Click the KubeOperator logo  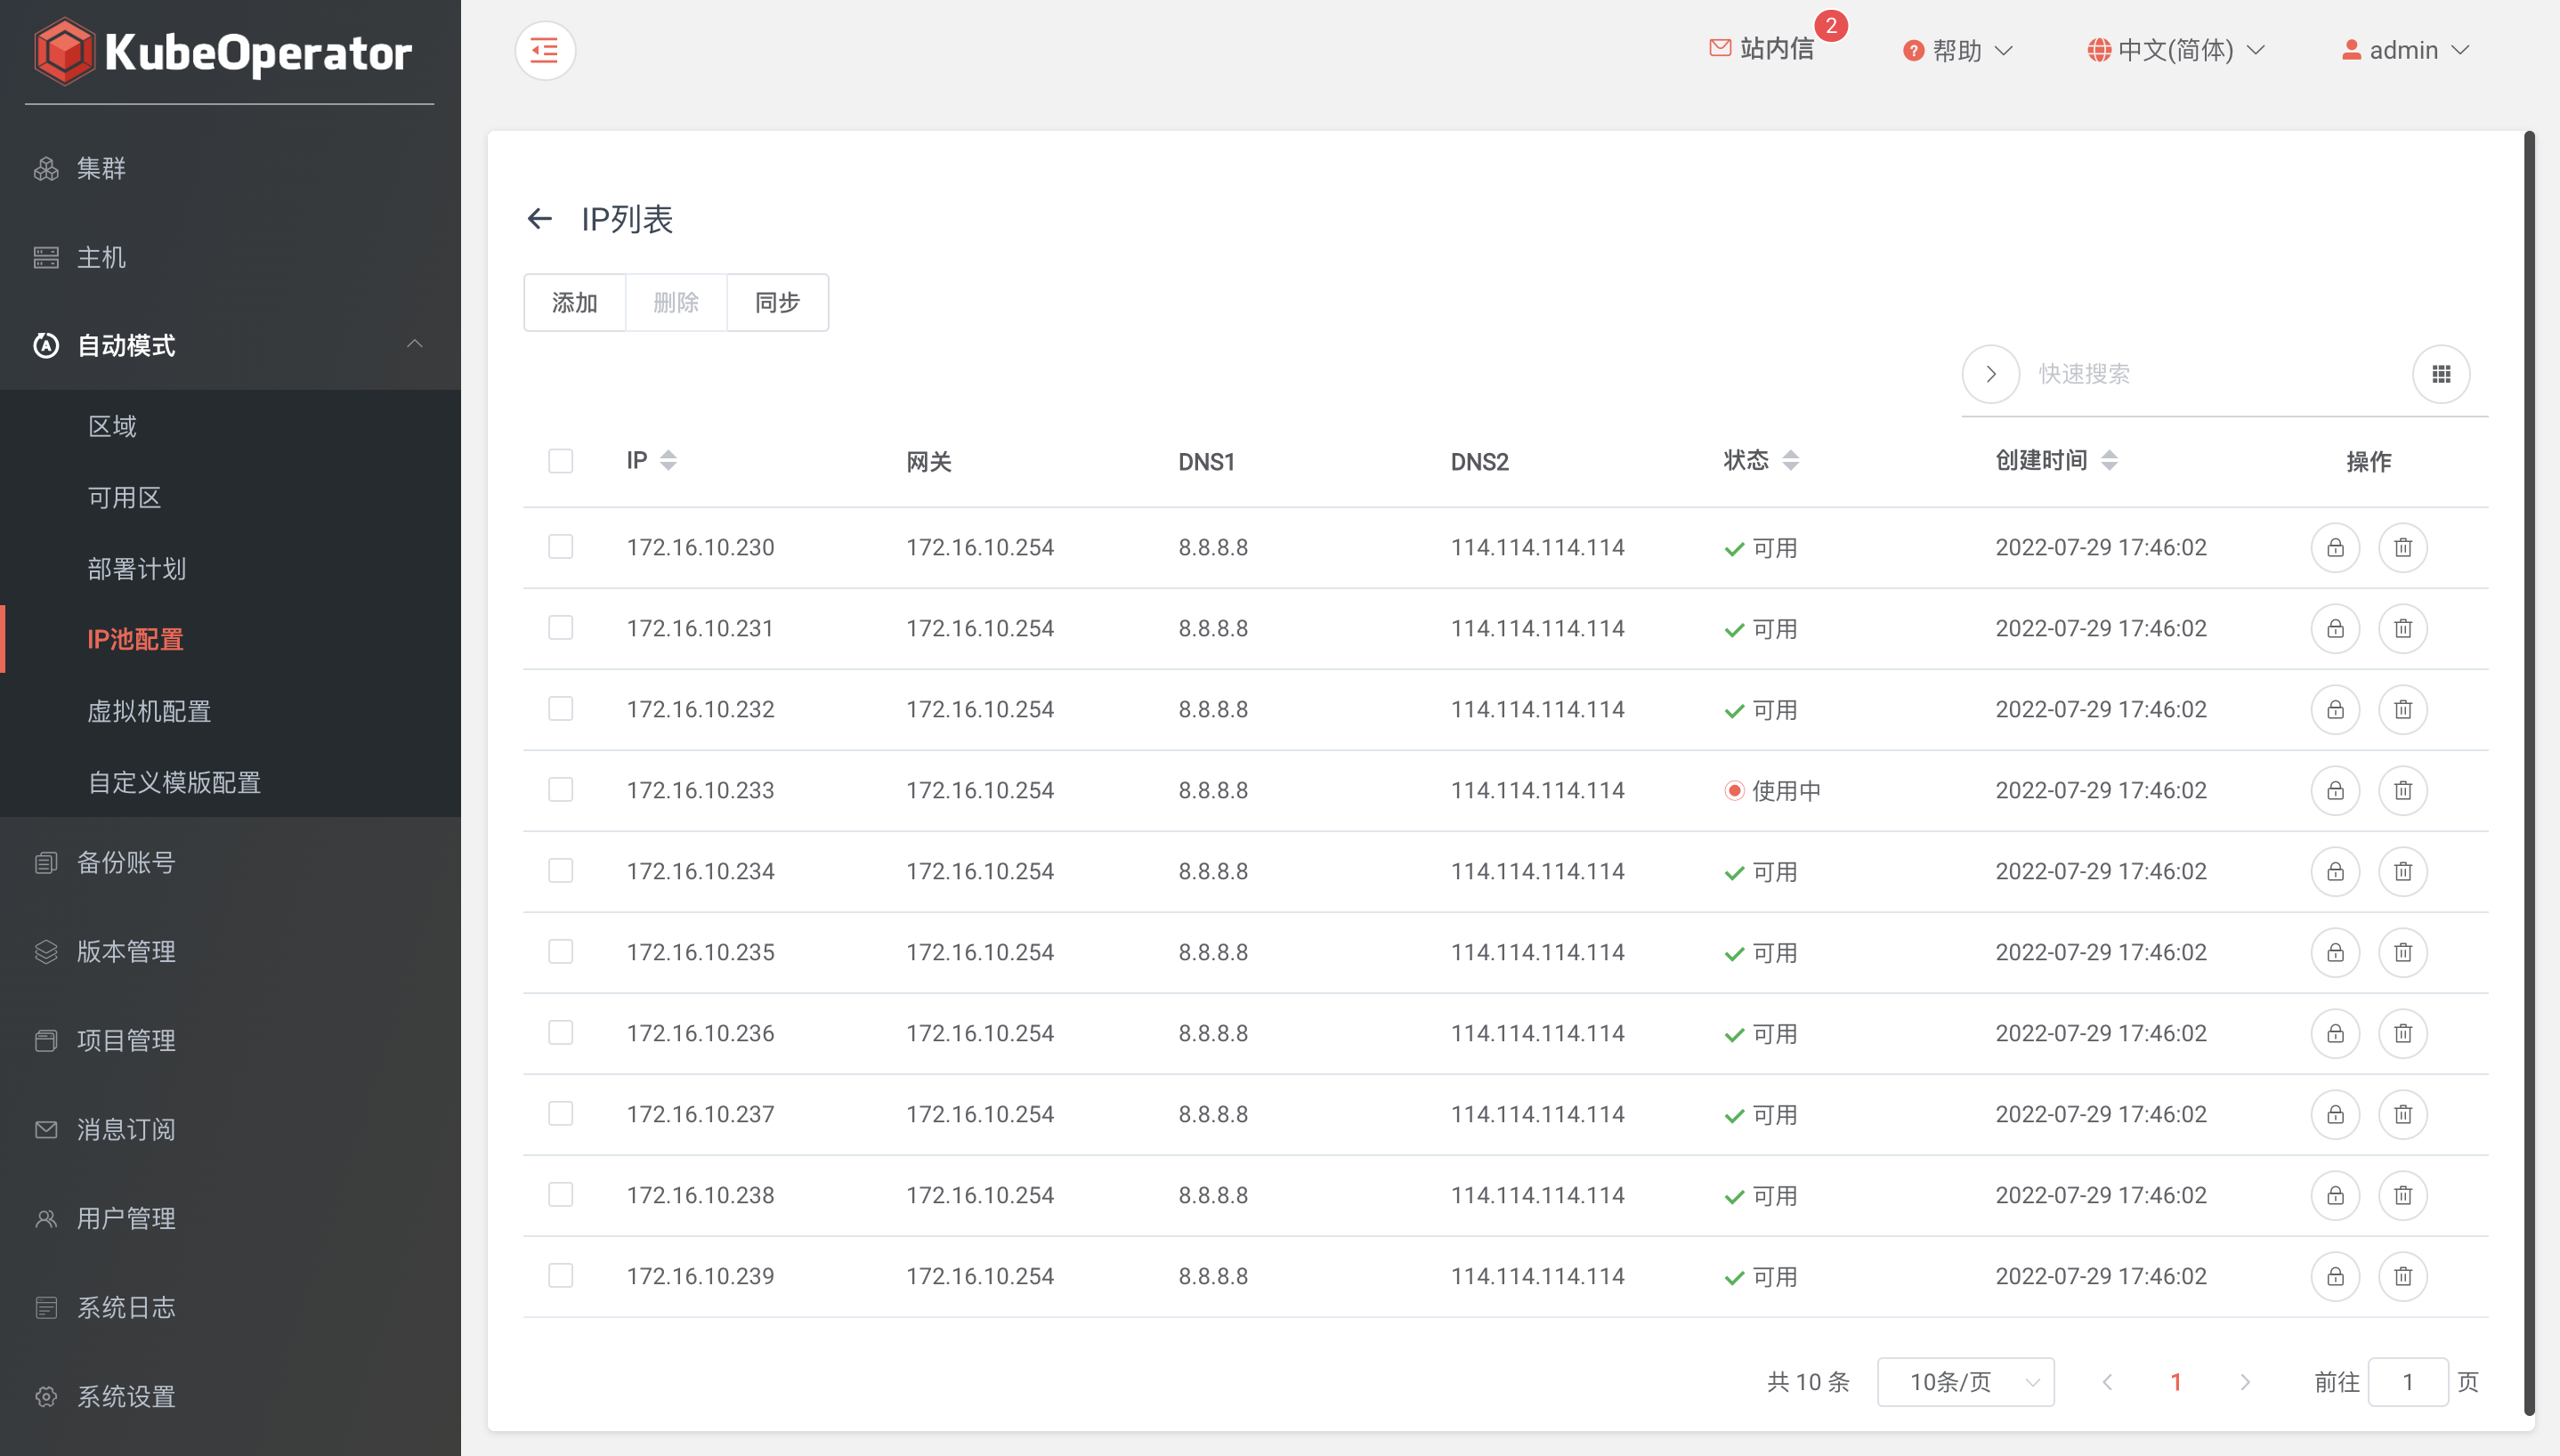(223, 52)
